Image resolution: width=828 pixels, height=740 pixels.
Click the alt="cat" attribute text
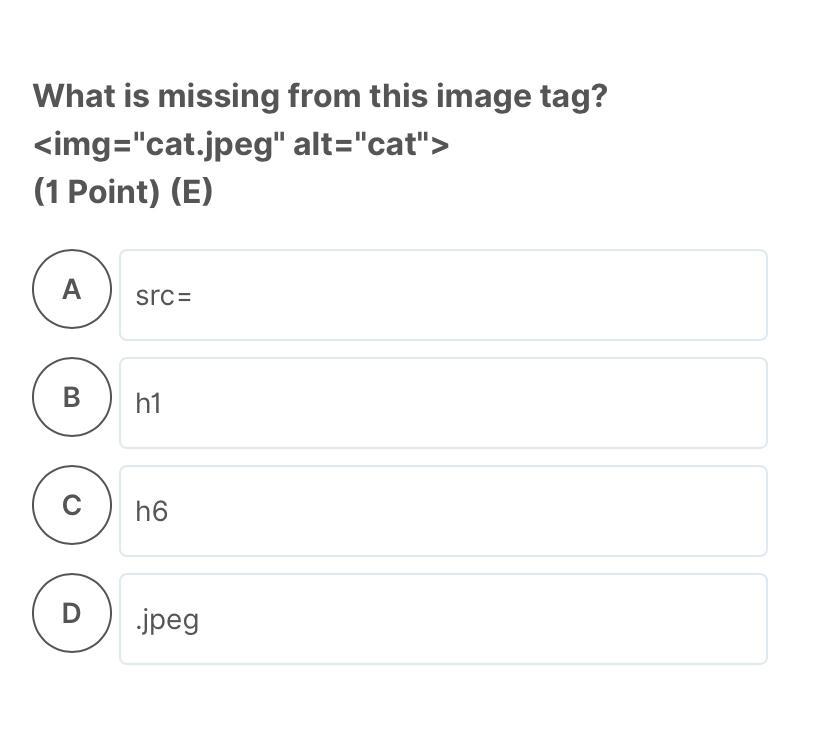pyautogui.click(x=362, y=145)
